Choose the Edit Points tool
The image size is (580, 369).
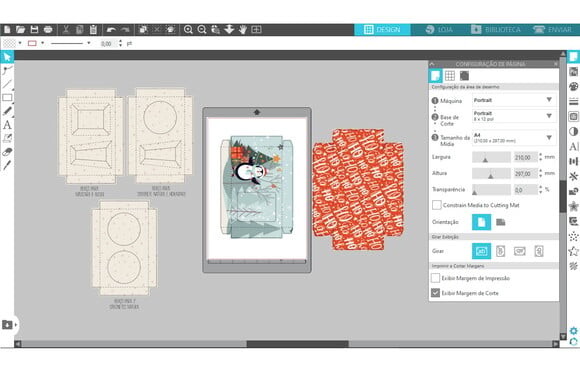click(7, 70)
